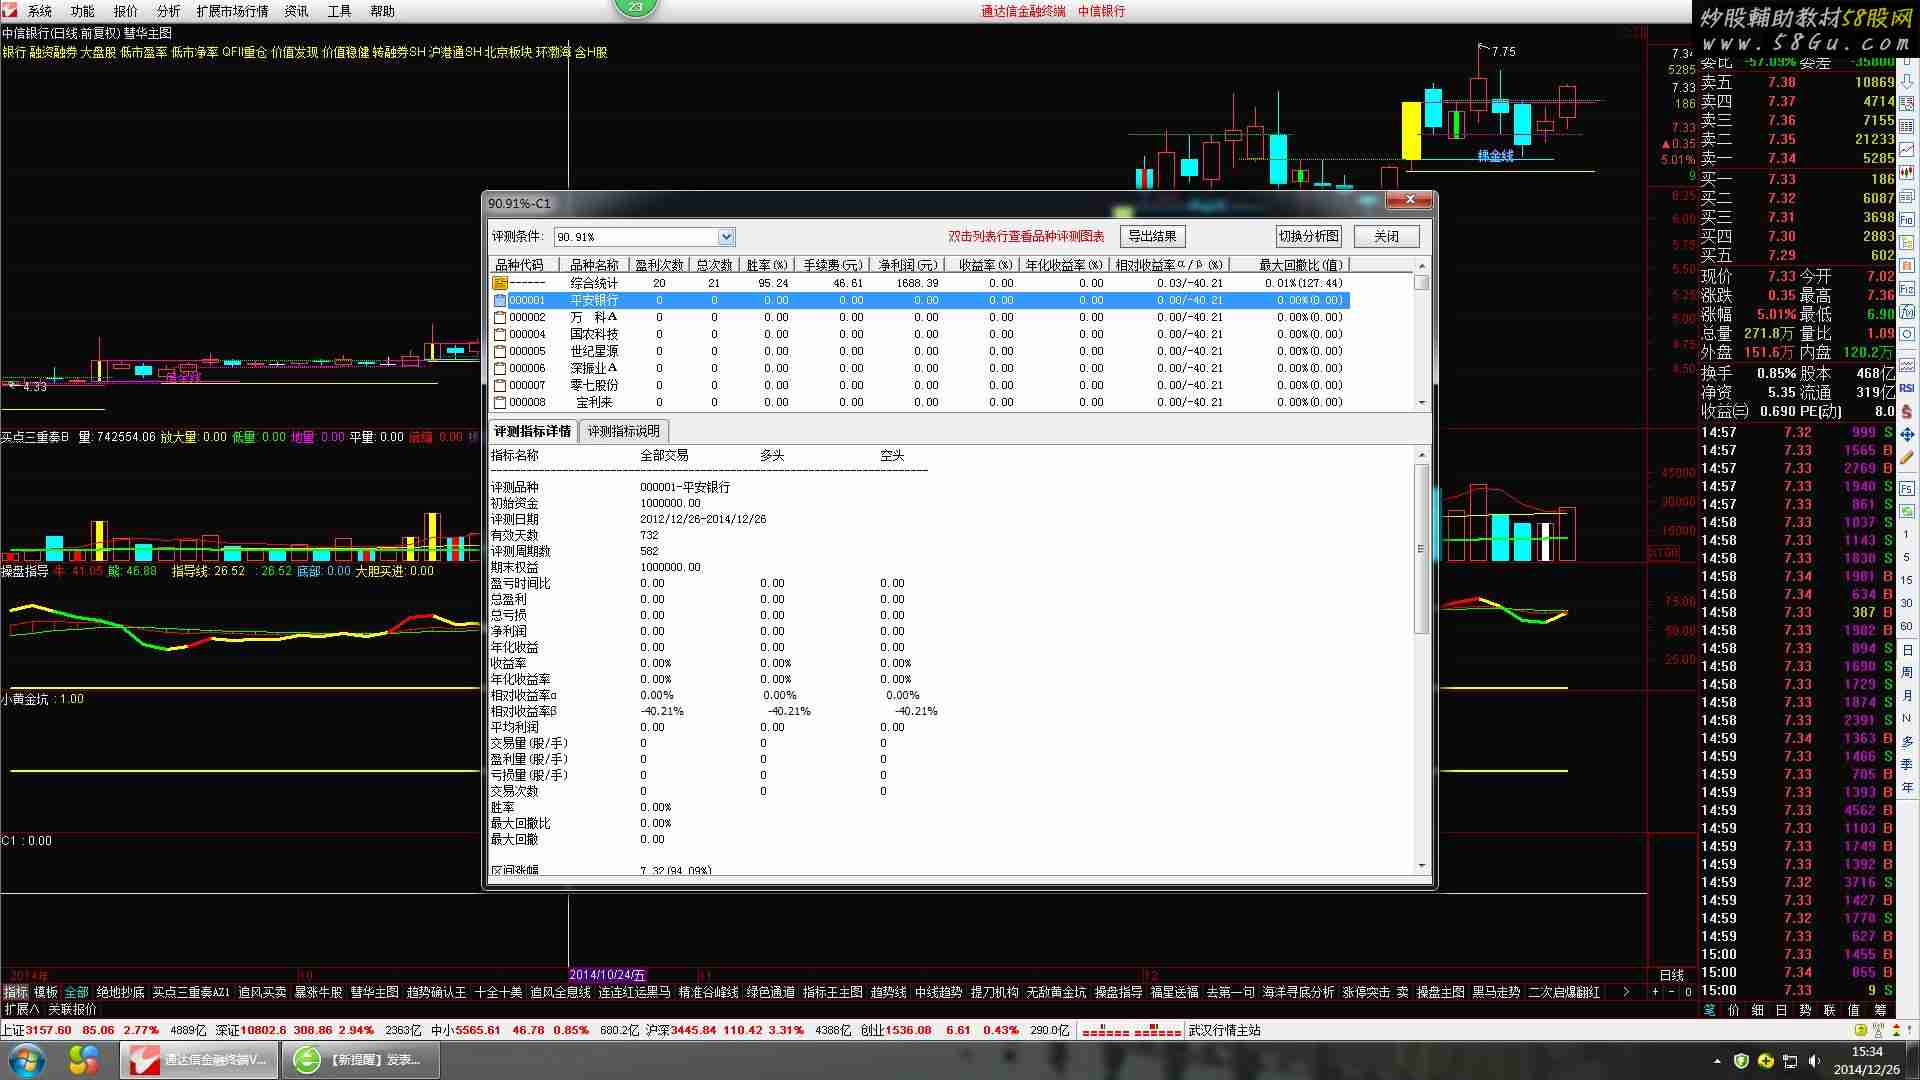Select the 000002 万科A row in list

(594, 317)
